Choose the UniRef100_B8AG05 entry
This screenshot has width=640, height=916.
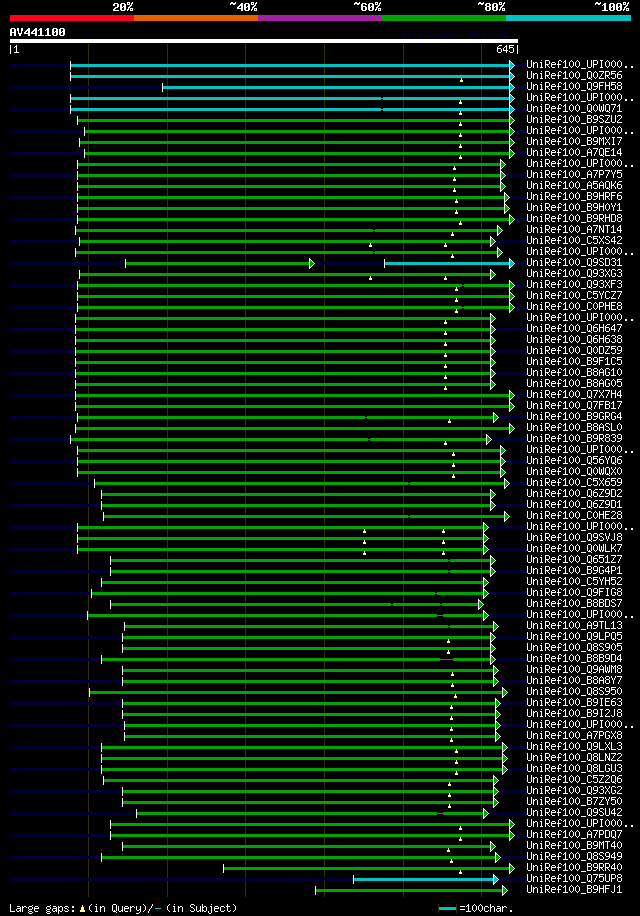574,384
